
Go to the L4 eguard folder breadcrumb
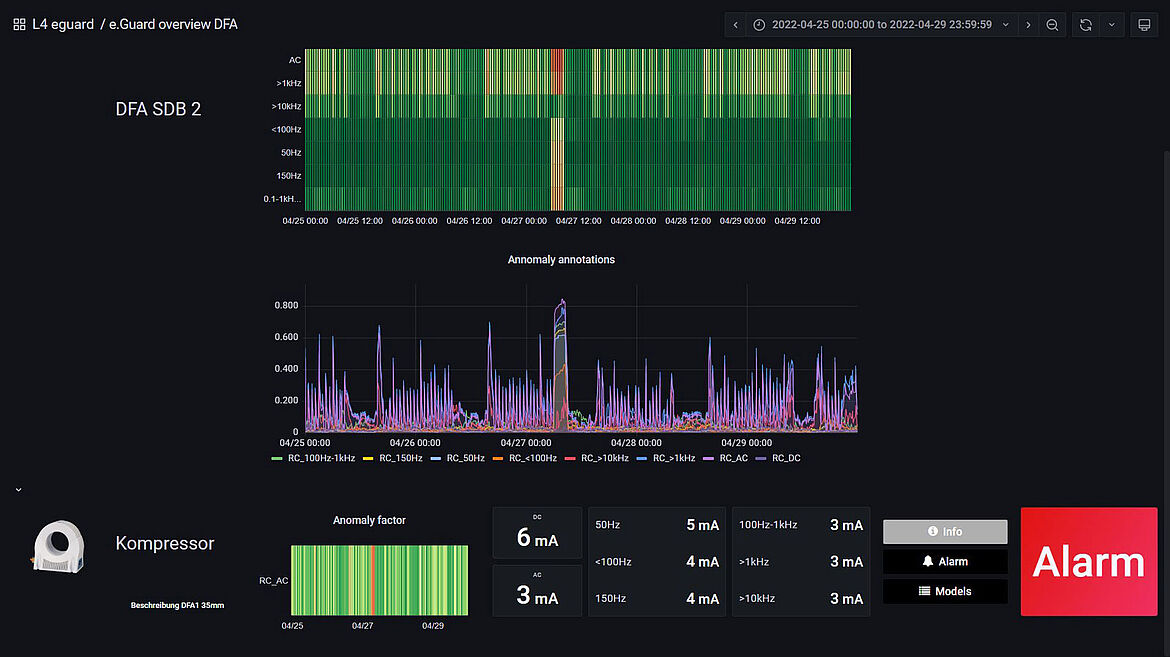[63, 24]
